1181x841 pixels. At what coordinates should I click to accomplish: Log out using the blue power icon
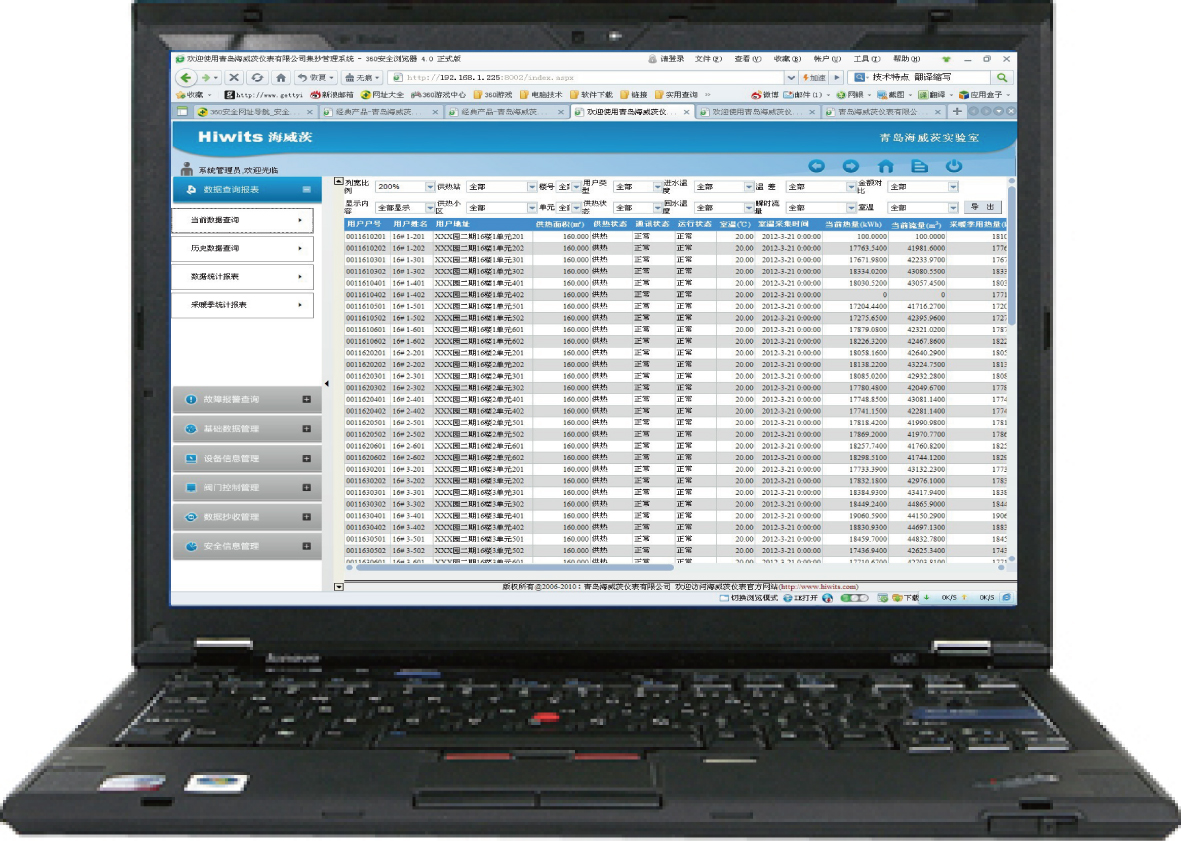click(x=954, y=166)
